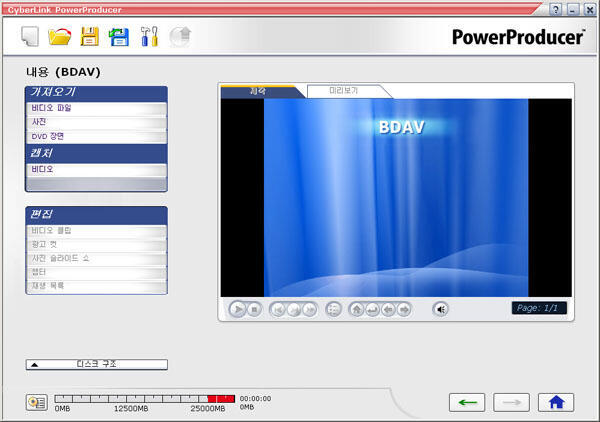Click the BDAV title text in the menu preview
Screen dimensions: 600x422
pyautogui.click(x=401, y=127)
